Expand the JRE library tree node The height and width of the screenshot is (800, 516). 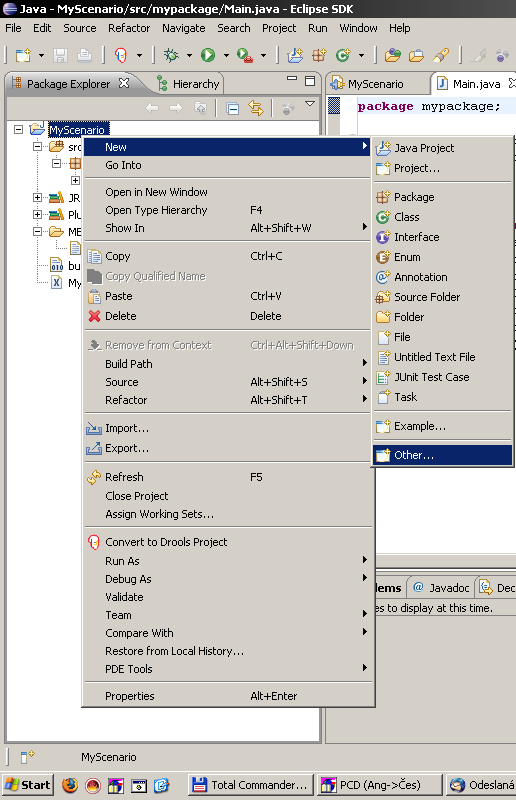click(x=37, y=197)
